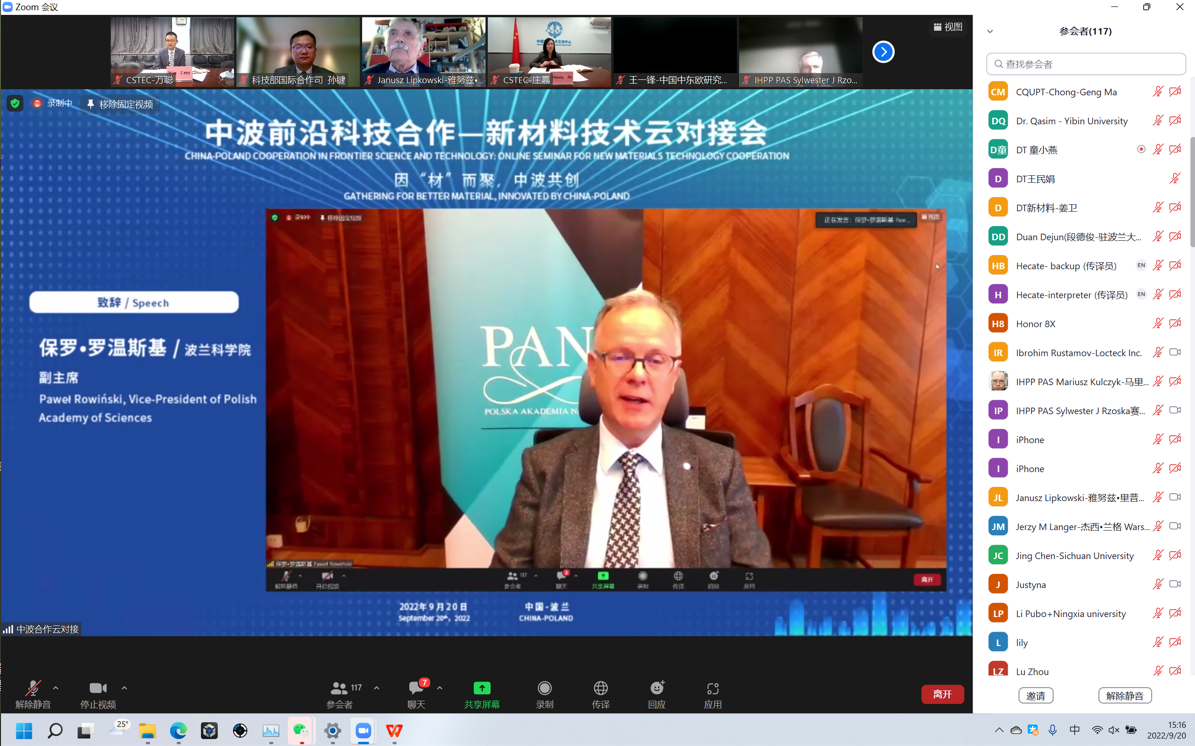Image resolution: width=1195 pixels, height=746 pixels.
Task: Toggle Unmute (解除静音) microphone in main toolbar
Action: 33,688
